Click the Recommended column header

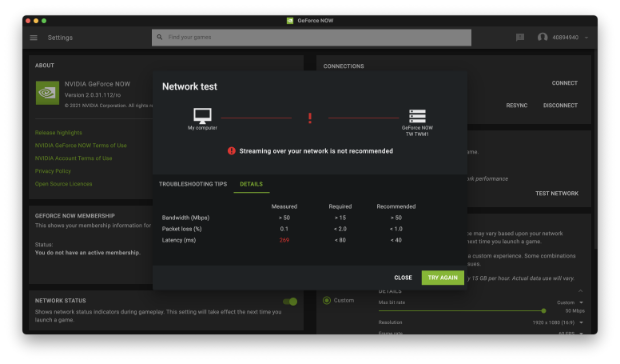tap(396, 206)
